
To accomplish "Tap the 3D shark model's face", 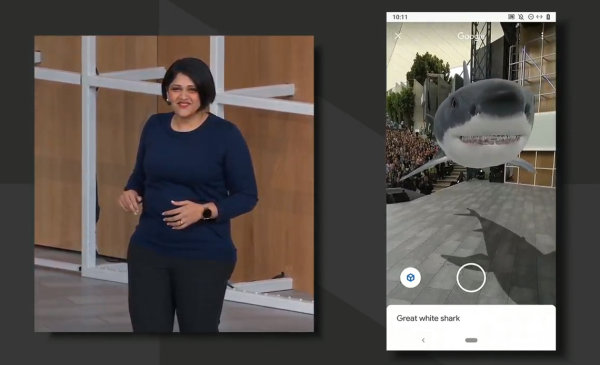I will (x=485, y=122).
